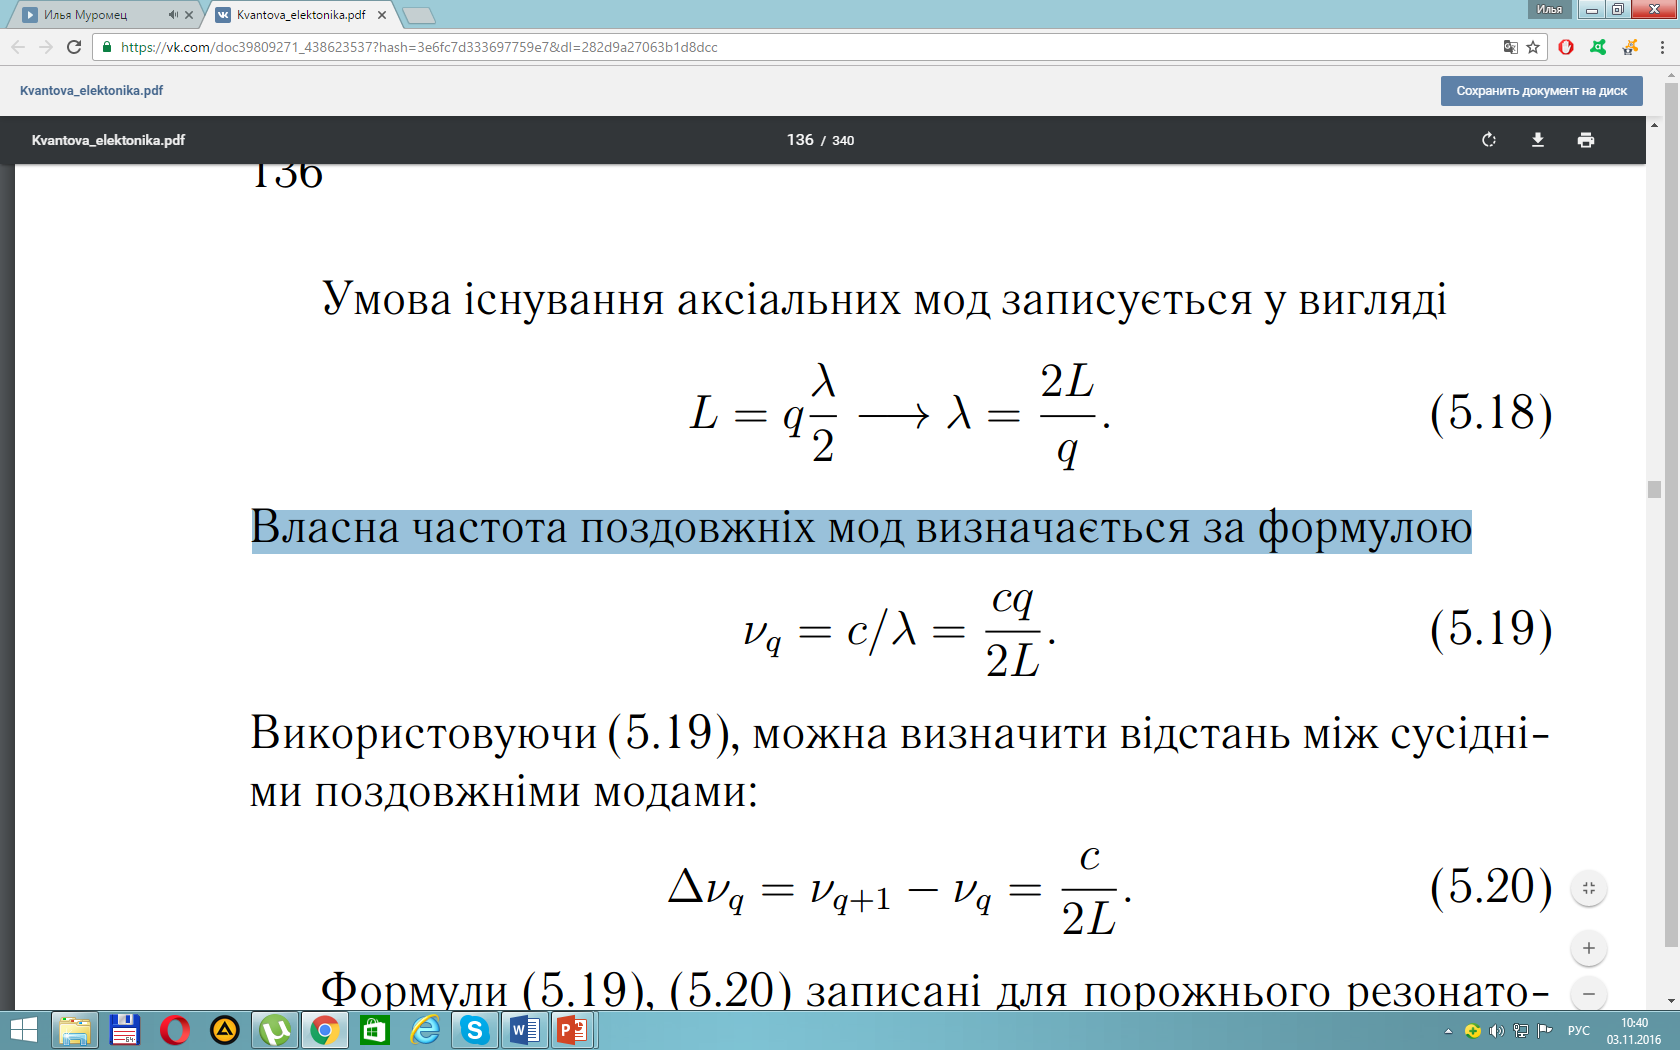
Task: Open the yellow-green 360 security tray icon
Action: coord(1472,1031)
